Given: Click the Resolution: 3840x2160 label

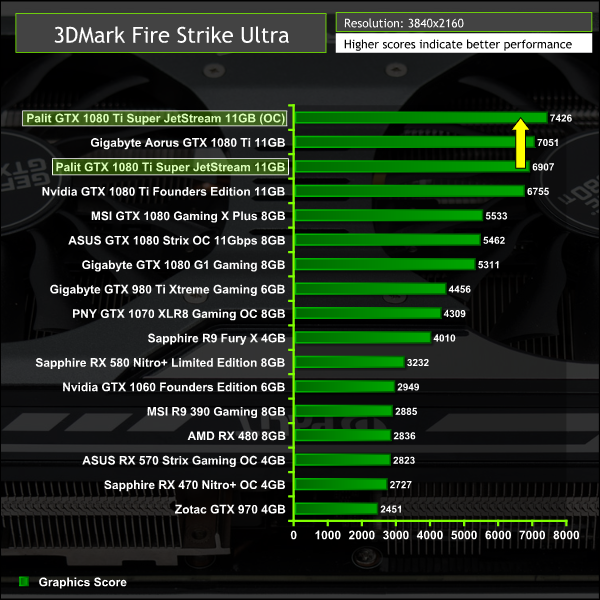Looking at the screenshot, I should (404, 23).
